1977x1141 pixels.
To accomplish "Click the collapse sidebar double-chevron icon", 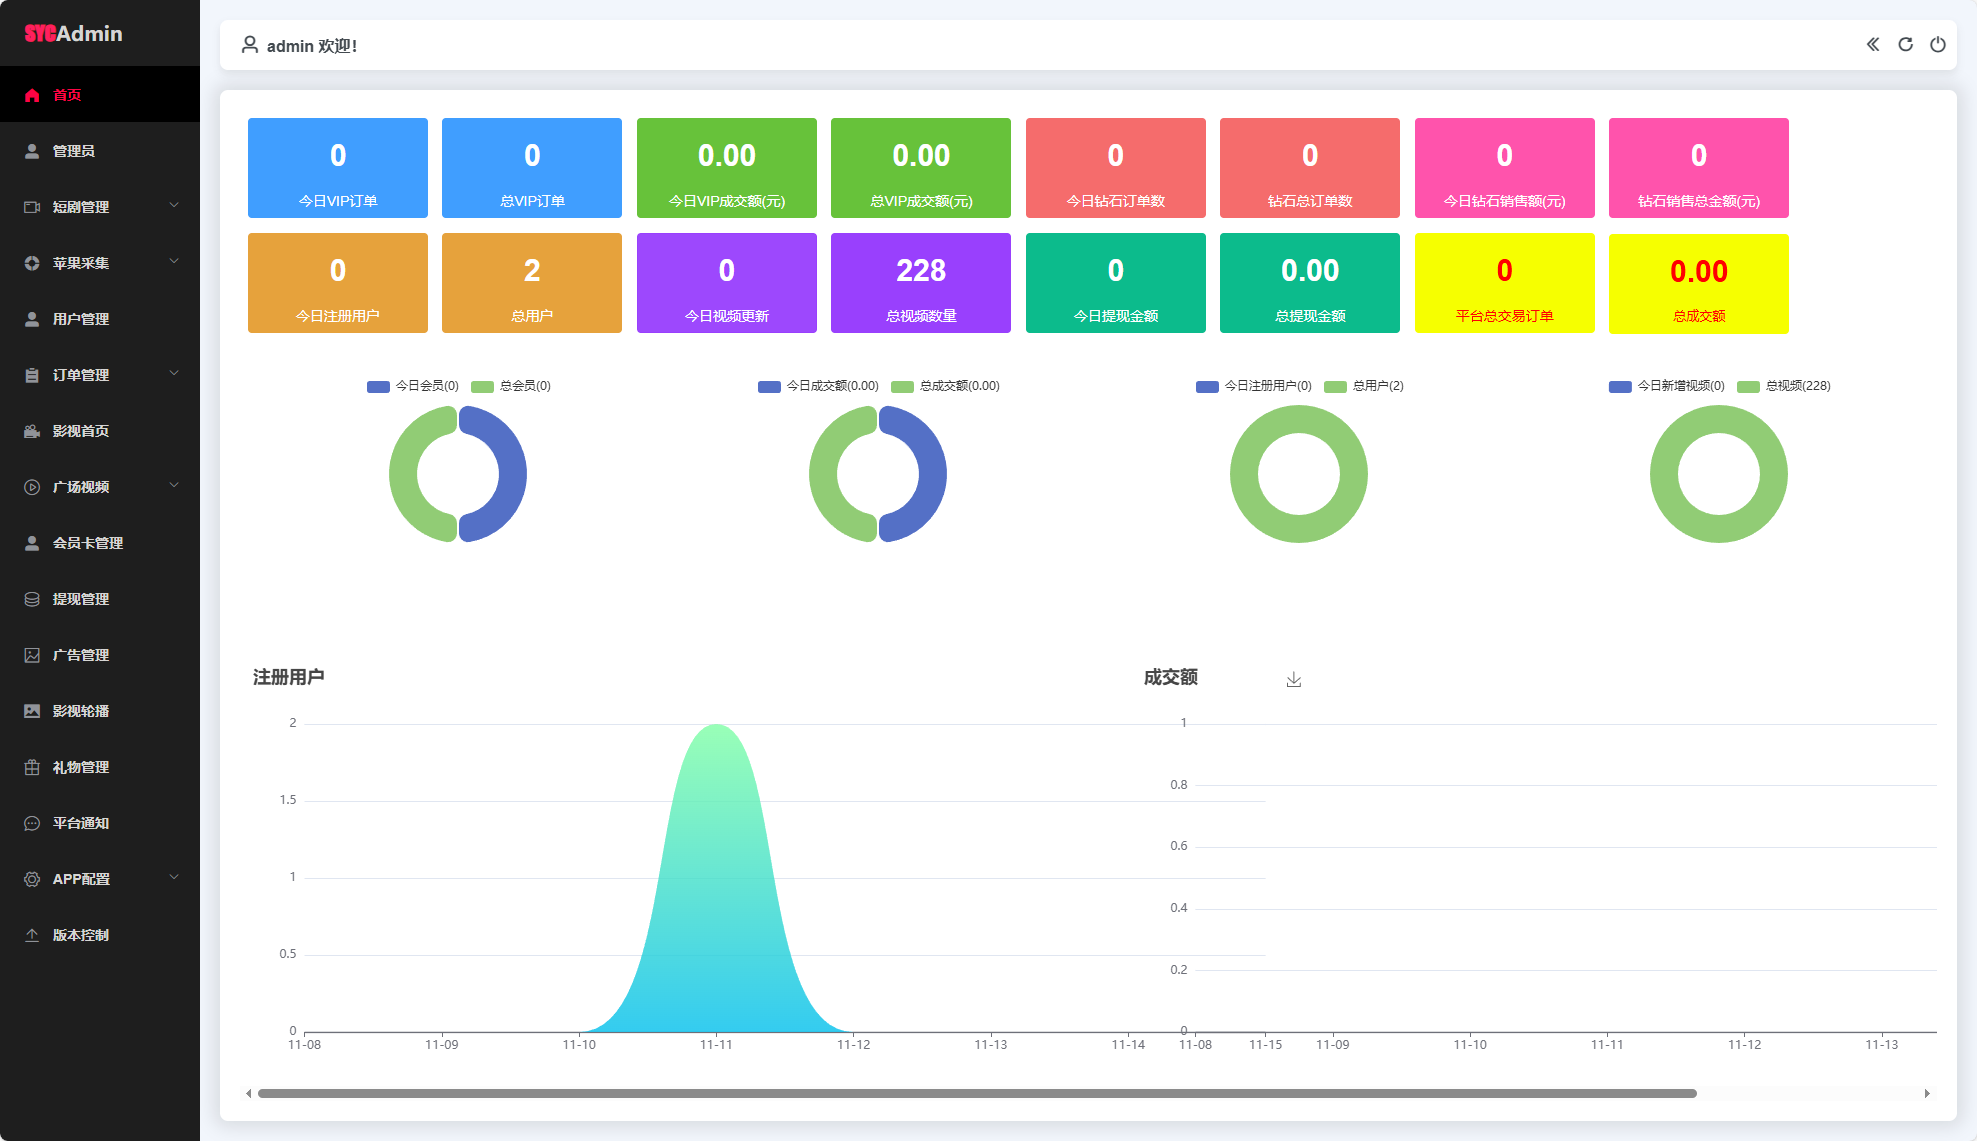I will point(1873,44).
